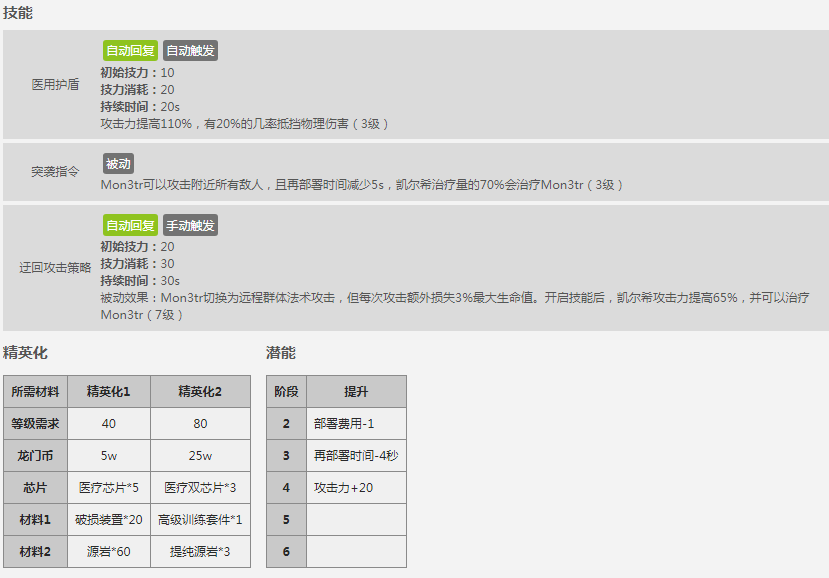Click the 高级训练套件*1 material cell
This screenshot has height=578, width=829.
click(200, 519)
